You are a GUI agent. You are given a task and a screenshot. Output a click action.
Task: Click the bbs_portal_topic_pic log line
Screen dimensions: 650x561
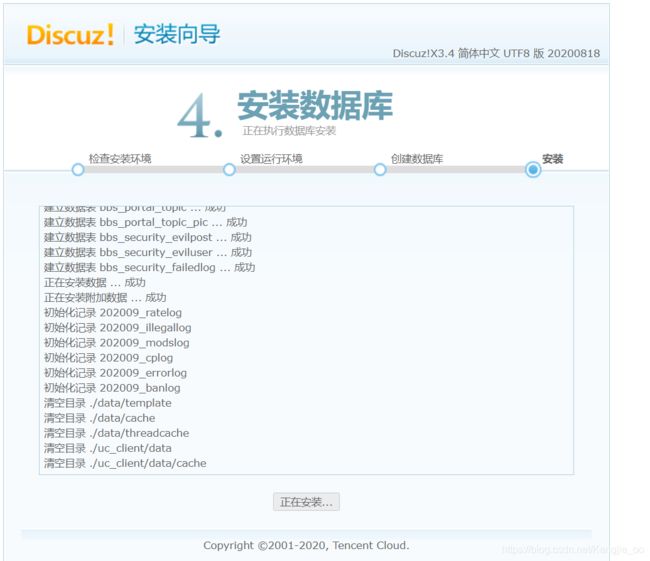(146, 222)
